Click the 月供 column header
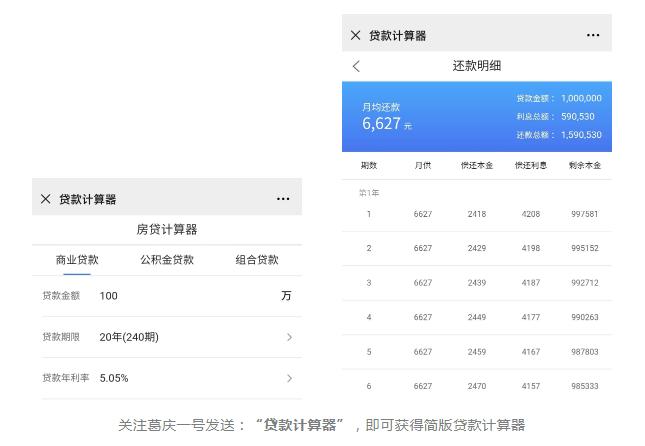Screen dimensions: 645x446 tap(422, 165)
